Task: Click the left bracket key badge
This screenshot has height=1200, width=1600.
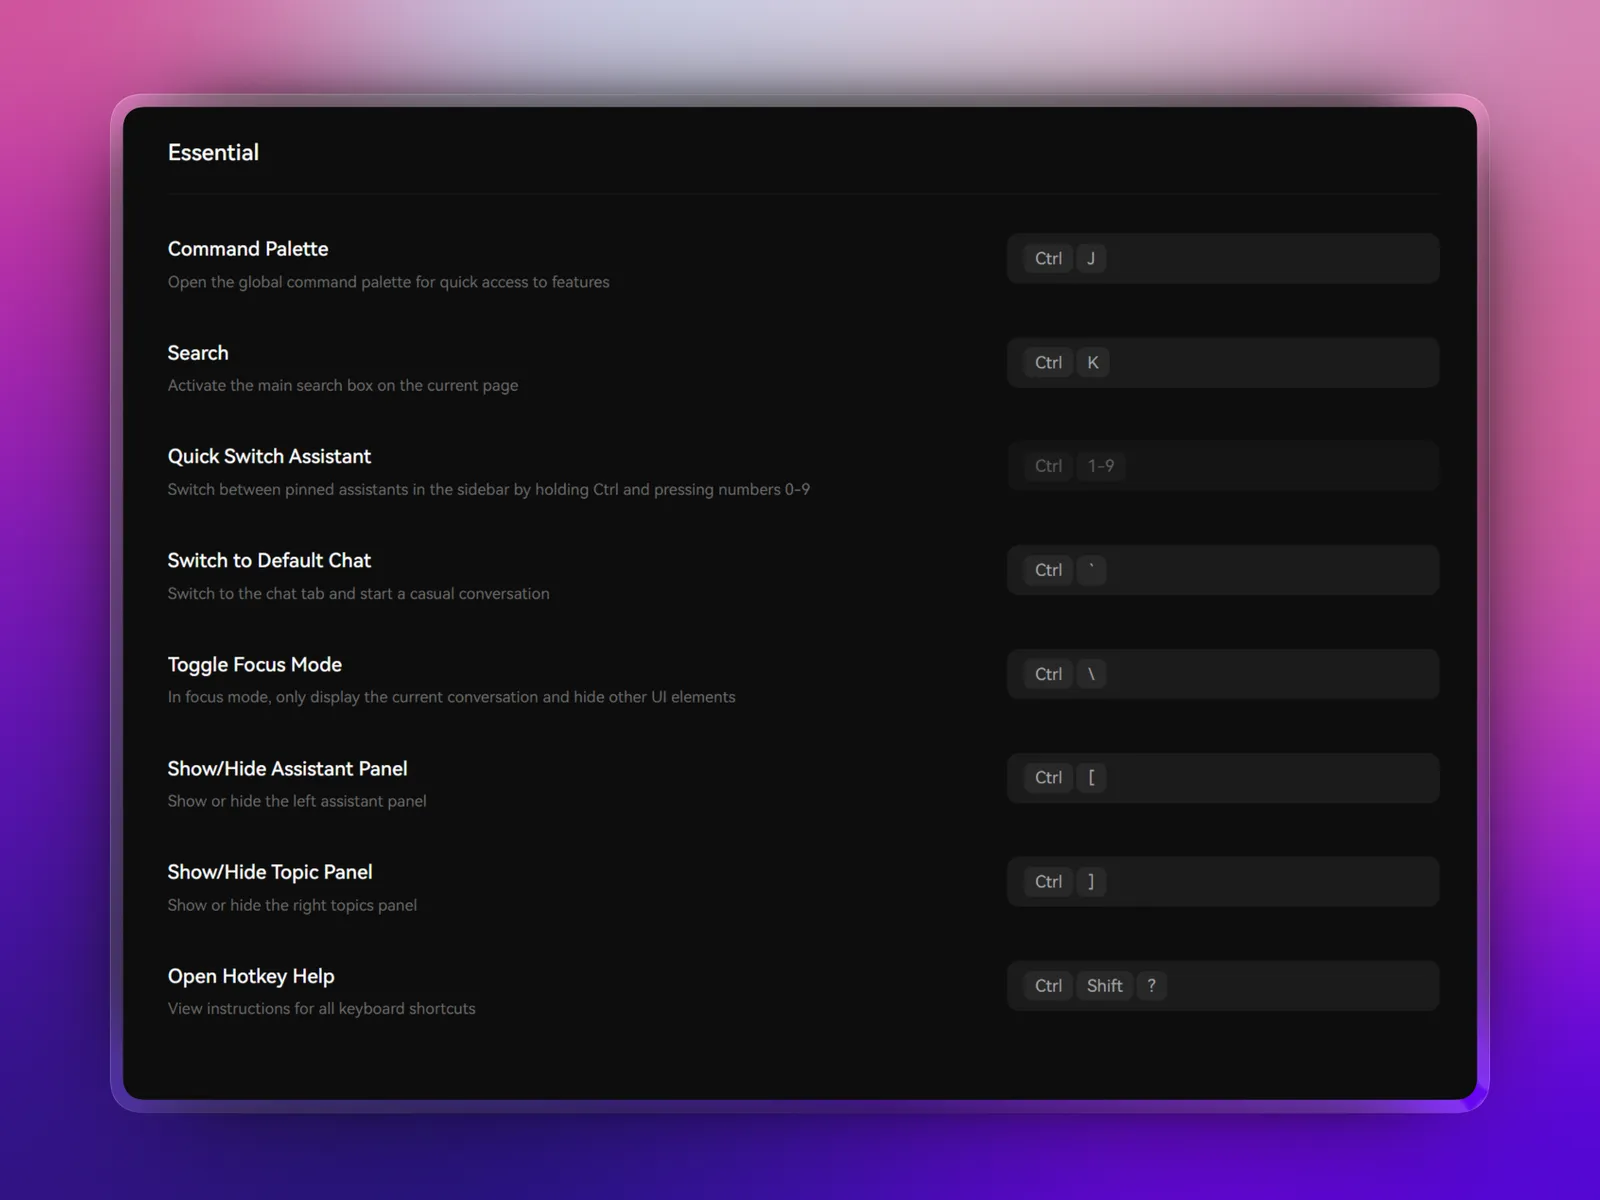Action: 1091,778
